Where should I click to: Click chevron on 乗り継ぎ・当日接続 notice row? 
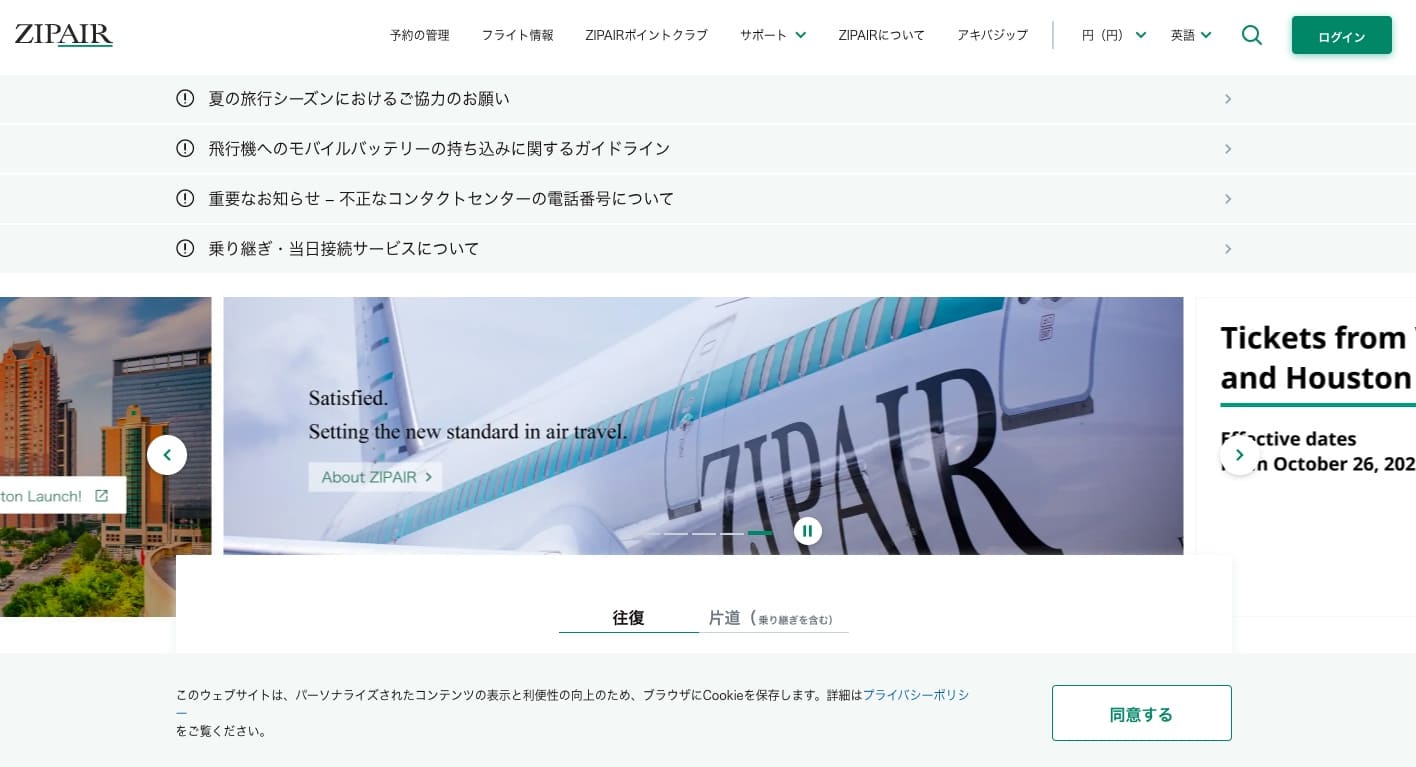[x=1228, y=249]
